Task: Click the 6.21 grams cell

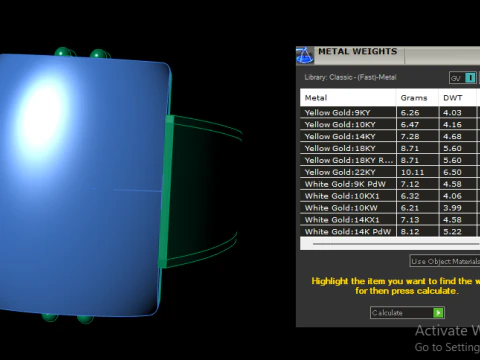Action: click(x=417, y=208)
